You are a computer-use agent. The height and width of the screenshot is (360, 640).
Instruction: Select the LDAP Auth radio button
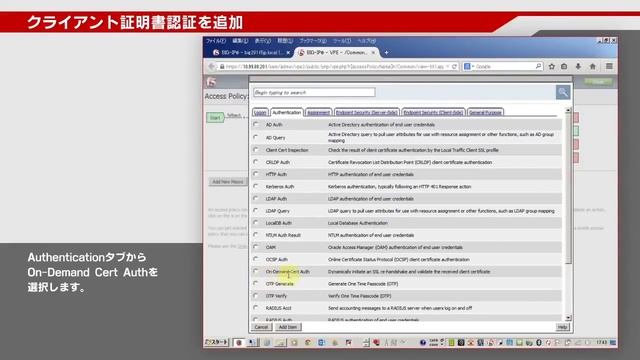[x=256, y=198]
